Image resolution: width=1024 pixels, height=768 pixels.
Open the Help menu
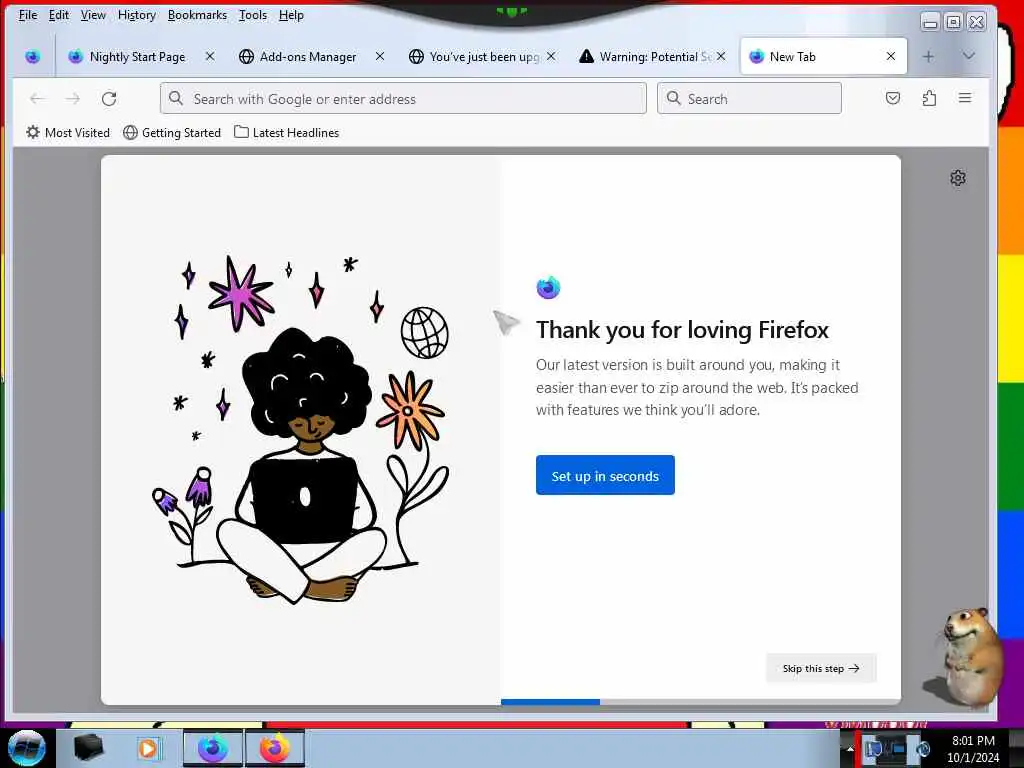[x=291, y=14]
